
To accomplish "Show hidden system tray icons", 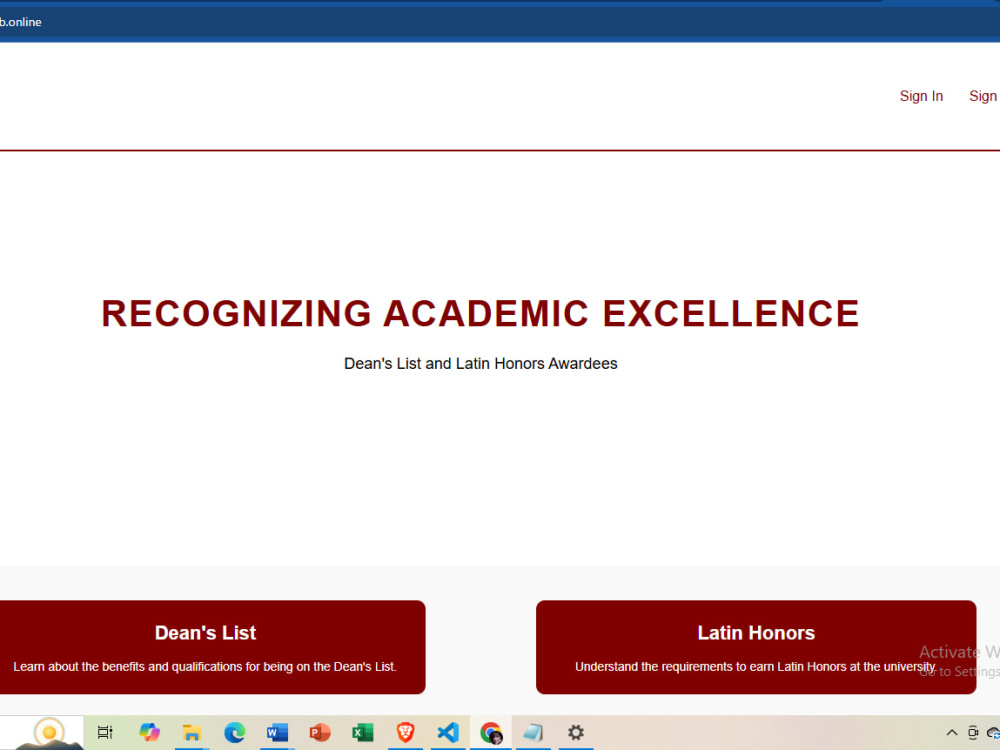I will point(952,732).
